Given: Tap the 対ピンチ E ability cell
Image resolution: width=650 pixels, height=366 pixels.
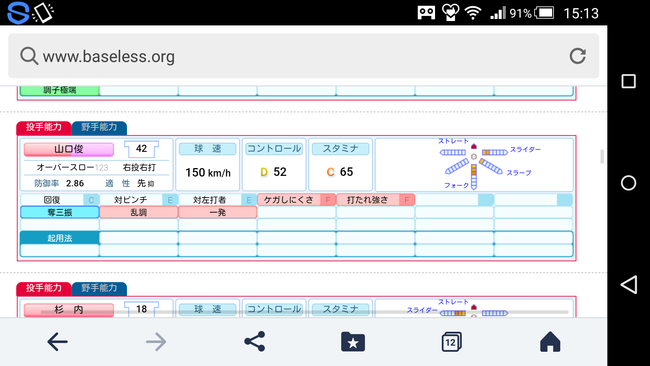Looking at the screenshot, I should 139,200.
